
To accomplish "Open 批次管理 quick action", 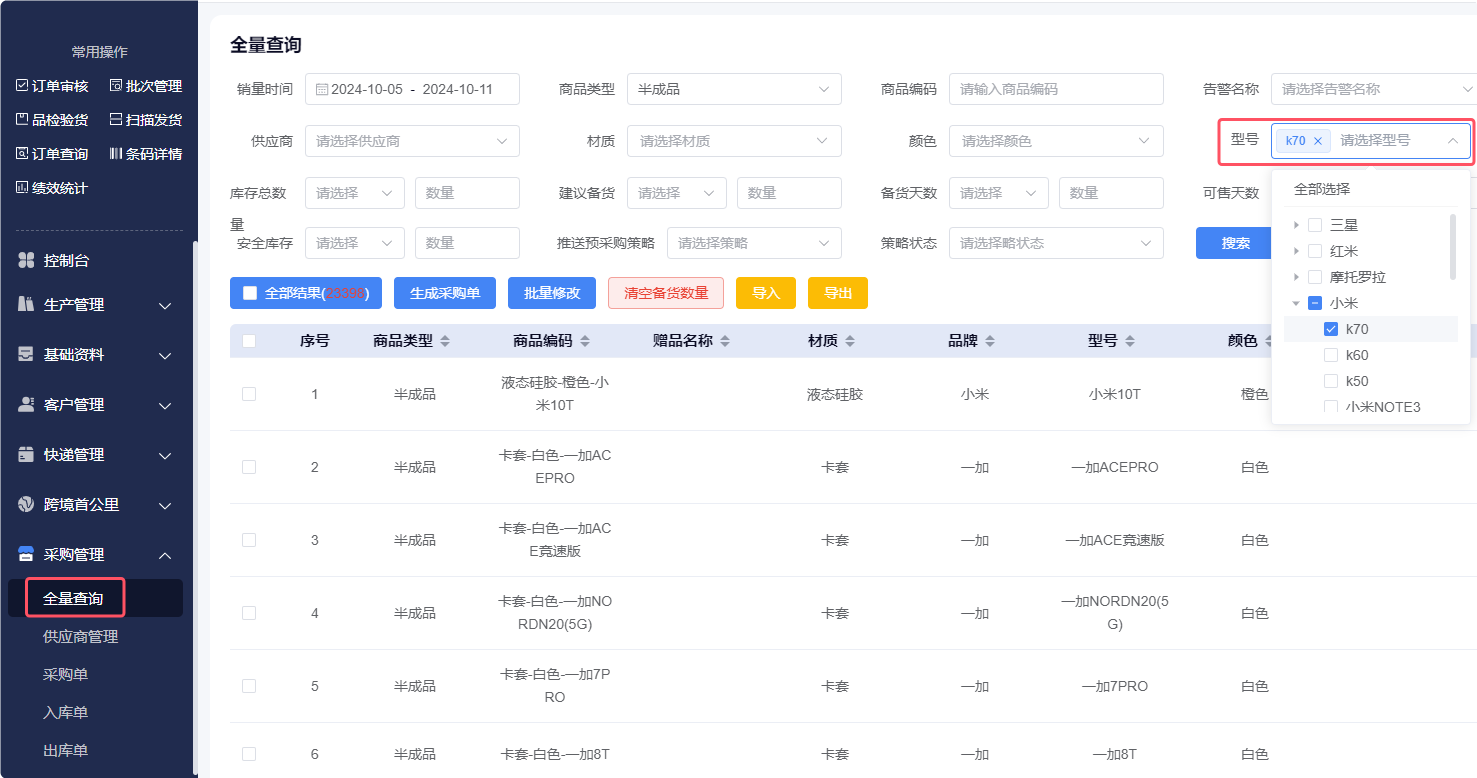I will (115, 86).
